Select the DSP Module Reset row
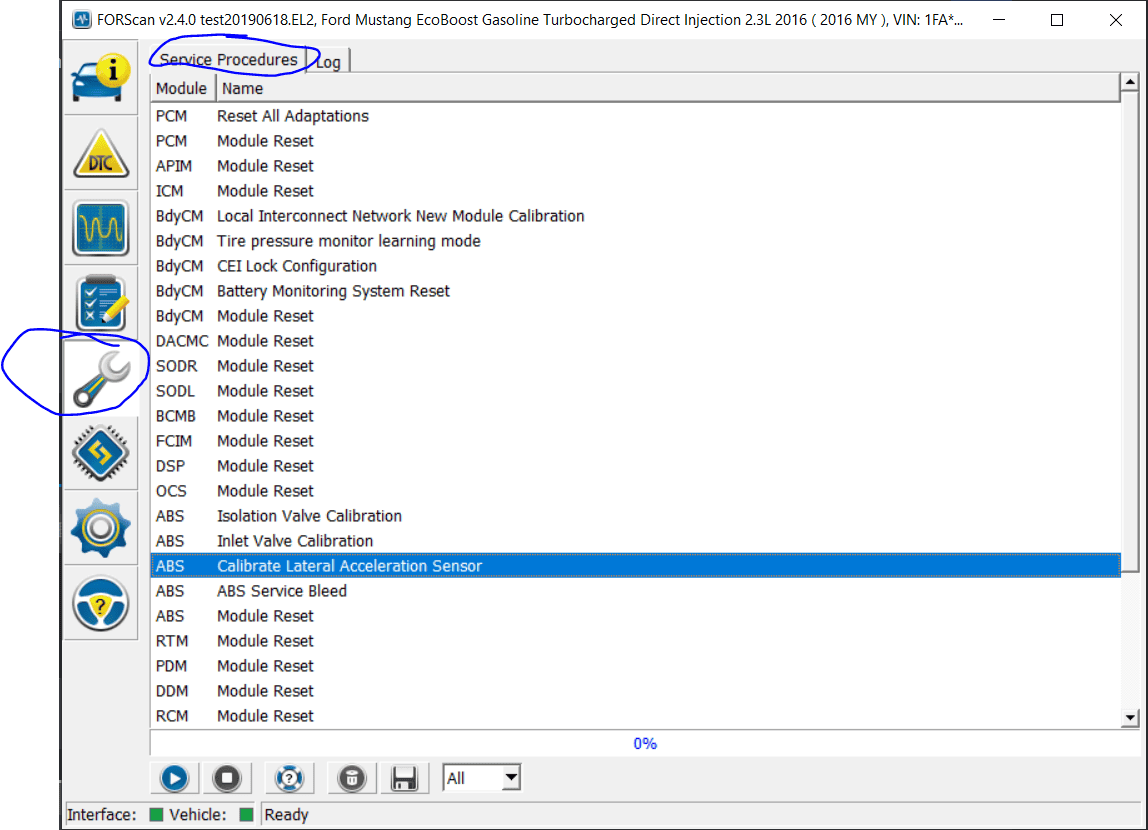The image size is (1148, 830). tap(636, 466)
